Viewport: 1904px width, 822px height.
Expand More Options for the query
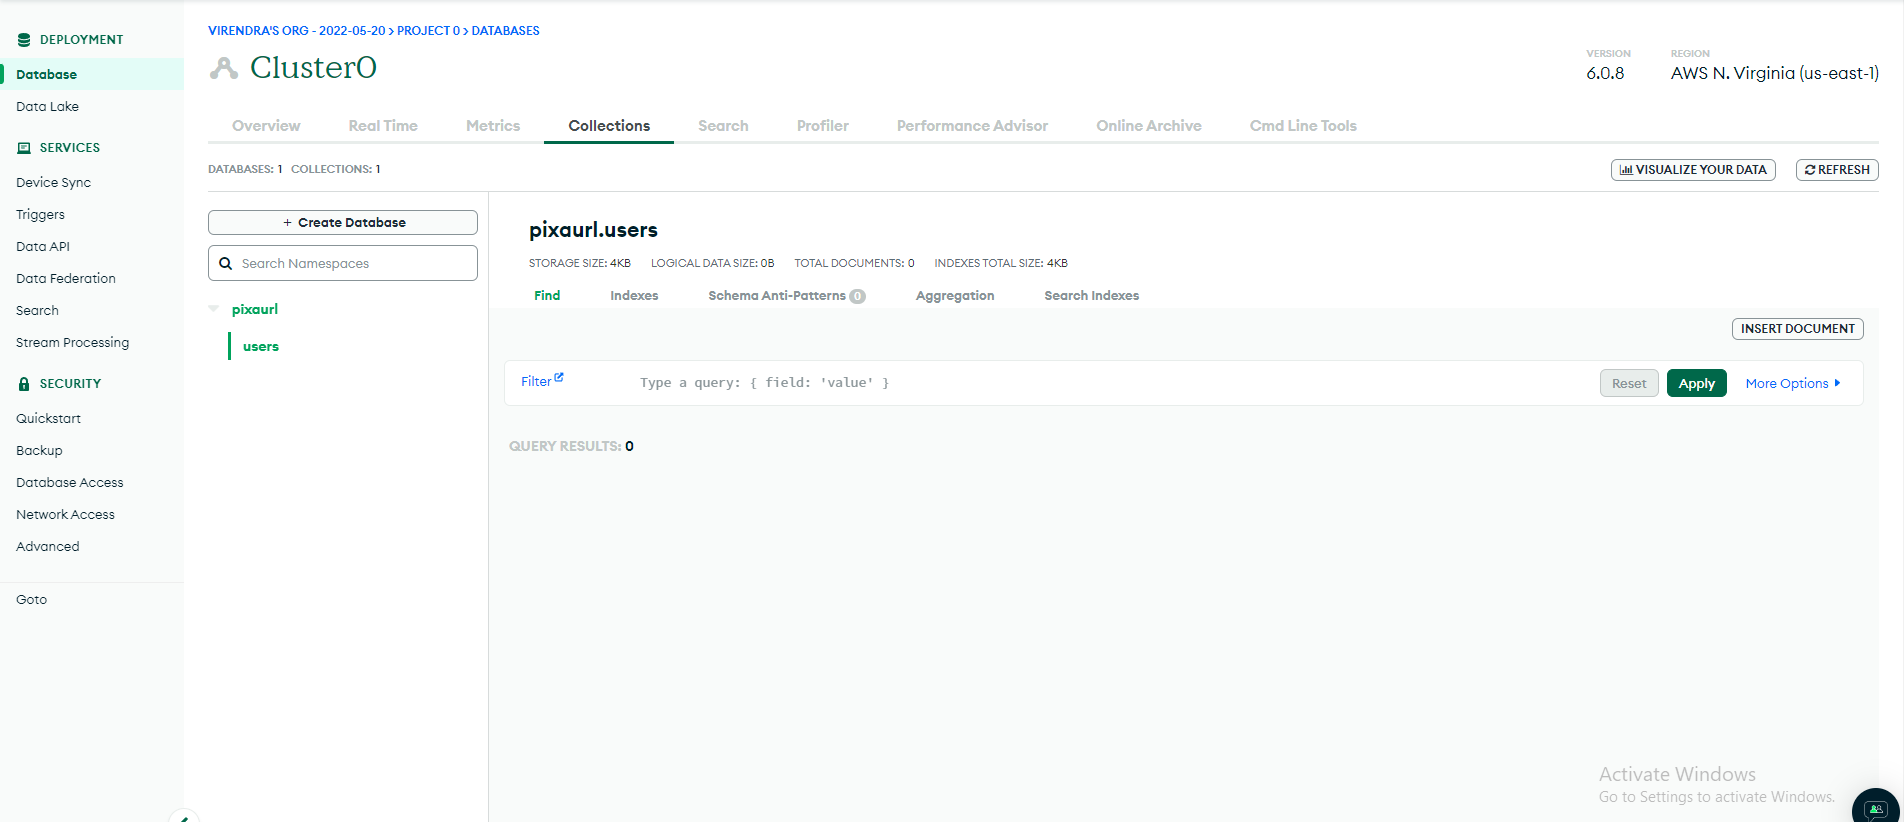[x=1792, y=384]
